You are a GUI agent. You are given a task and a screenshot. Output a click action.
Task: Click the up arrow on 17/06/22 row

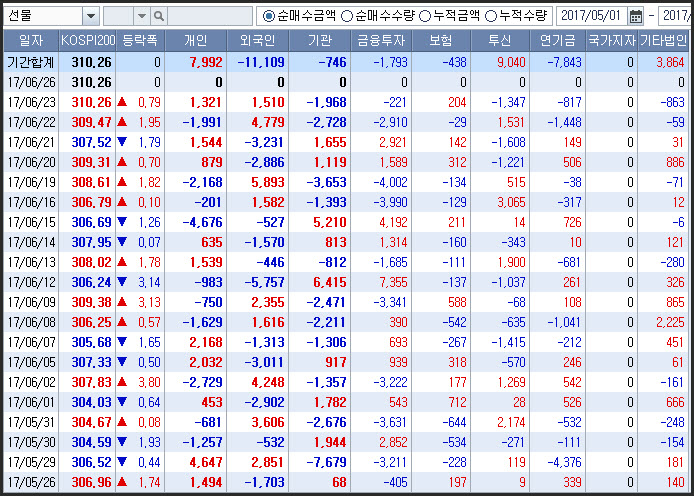click(x=122, y=122)
